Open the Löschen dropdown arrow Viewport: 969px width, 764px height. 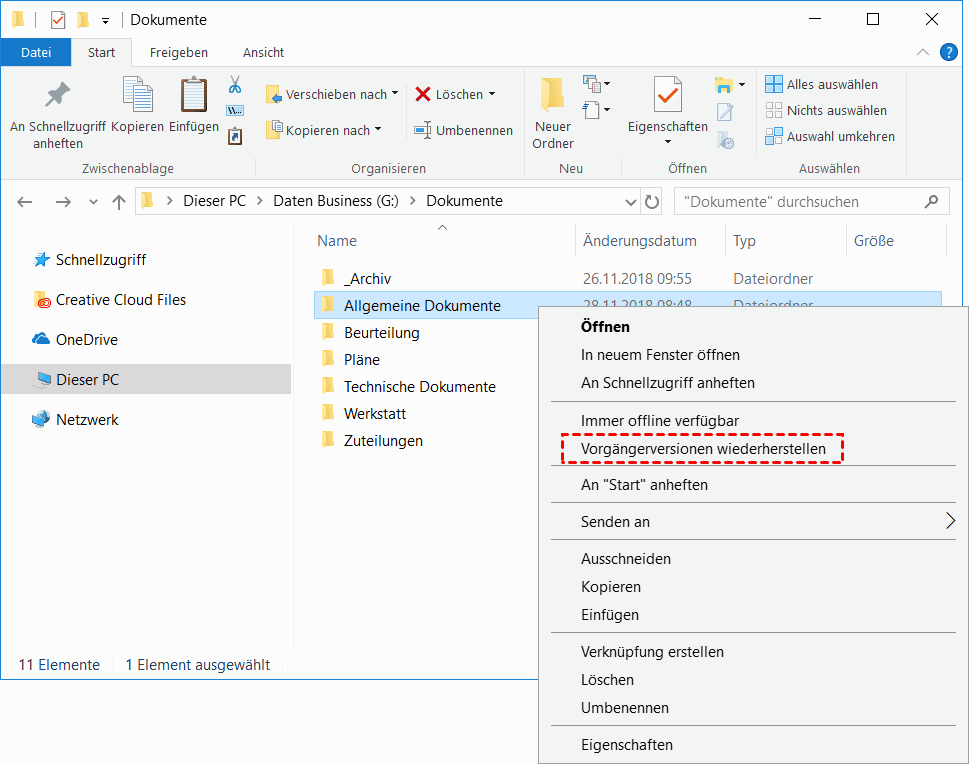pos(492,94)
